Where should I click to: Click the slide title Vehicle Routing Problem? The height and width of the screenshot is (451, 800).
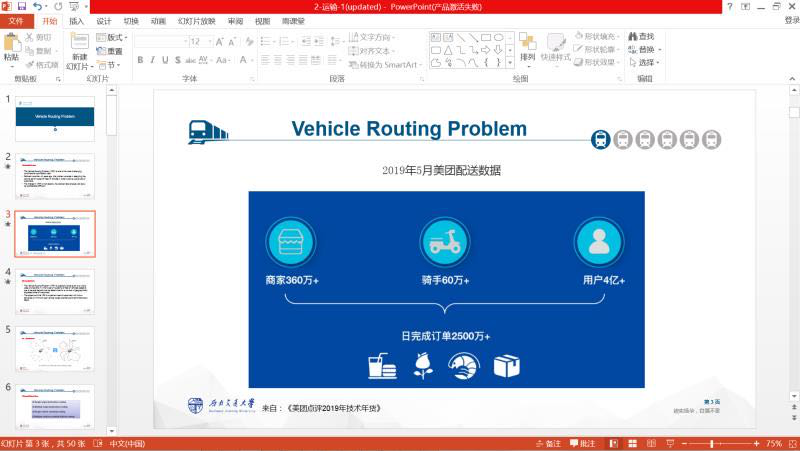(409, 129)
